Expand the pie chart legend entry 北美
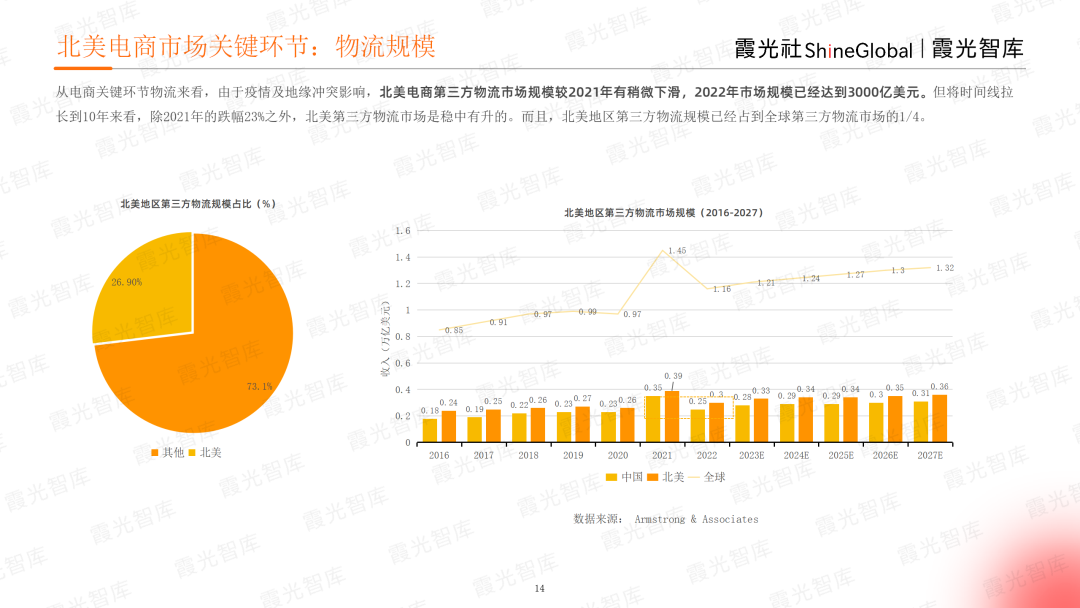The image size is (1080, 608). tap(206, 452)
